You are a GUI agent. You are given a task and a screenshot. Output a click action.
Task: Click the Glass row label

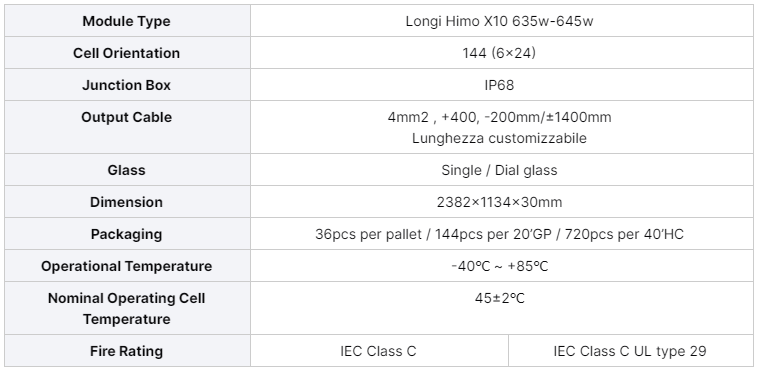126,170
